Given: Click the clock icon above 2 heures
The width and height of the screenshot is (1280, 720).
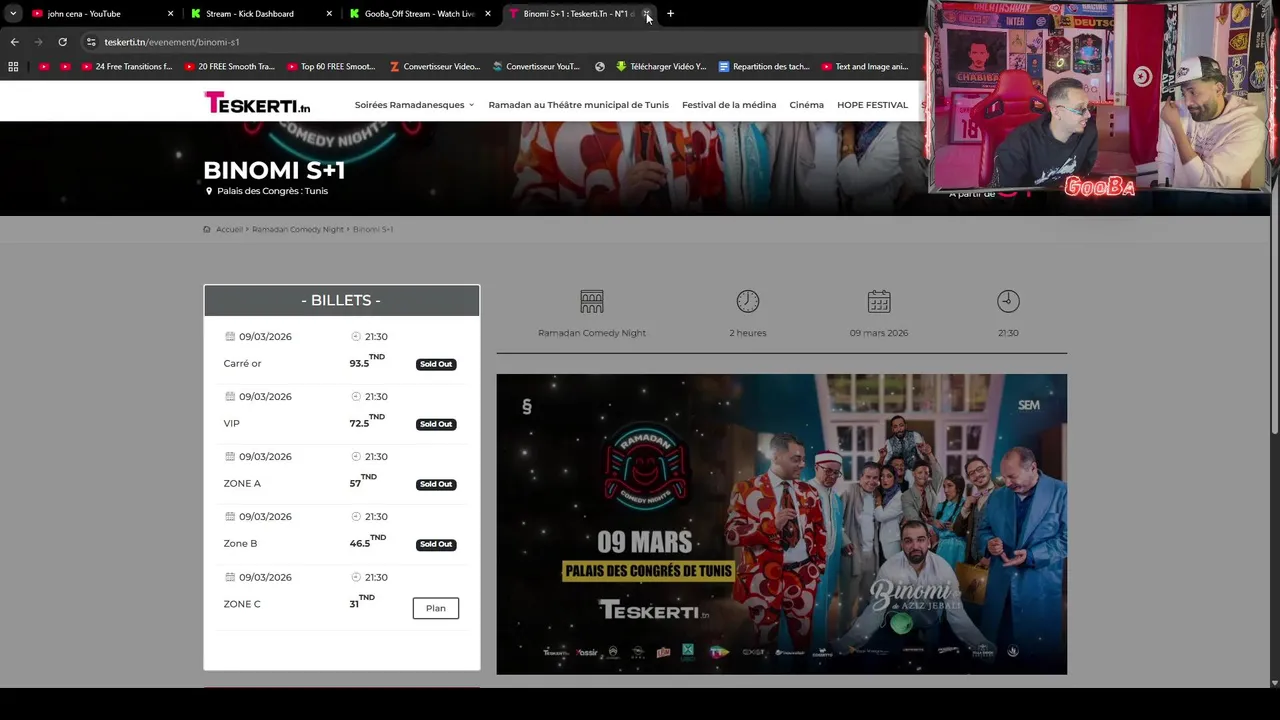Looking at the screenshot, I should click(x=748, y=301).
